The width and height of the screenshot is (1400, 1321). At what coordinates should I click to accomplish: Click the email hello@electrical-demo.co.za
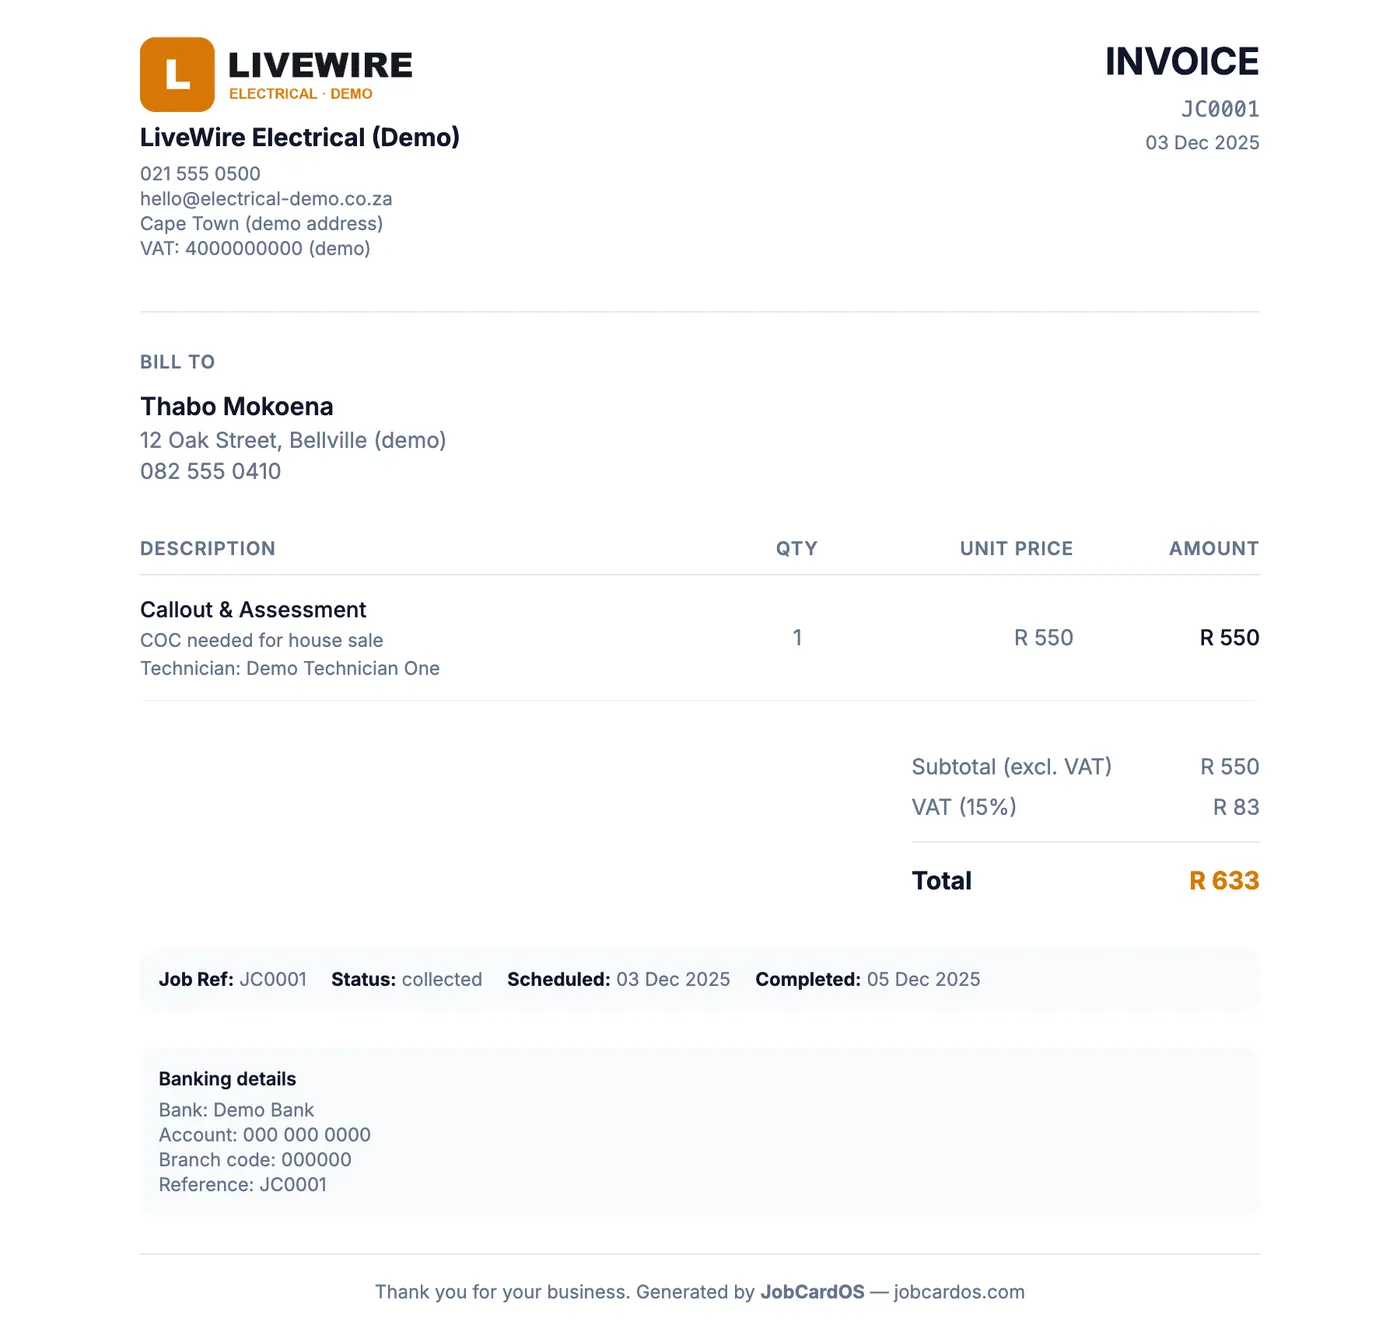click(266, 199)
